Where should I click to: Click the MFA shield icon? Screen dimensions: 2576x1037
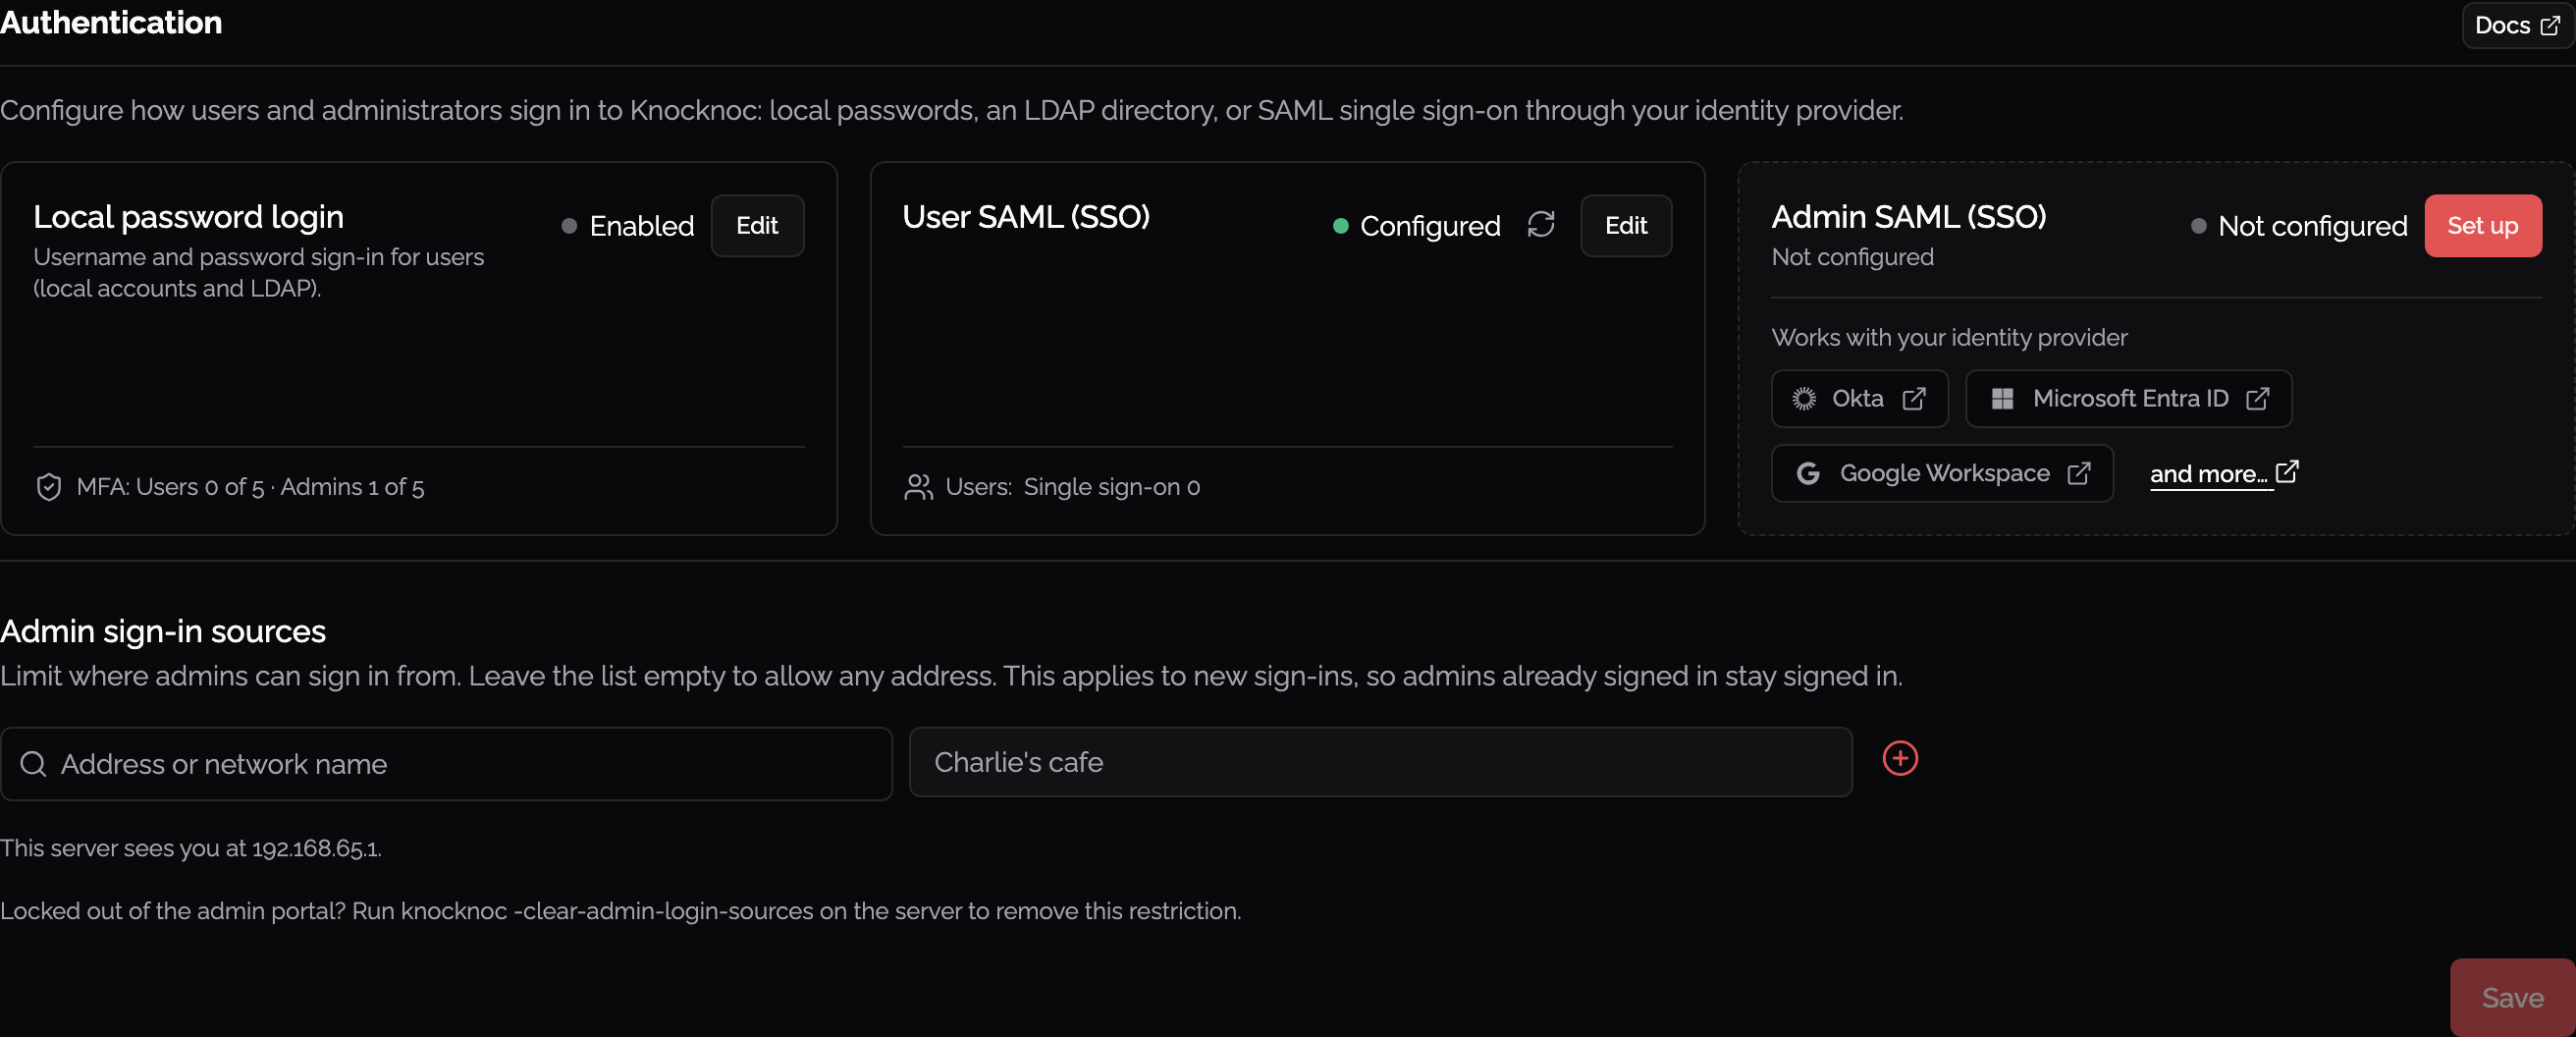click(48, 487)
